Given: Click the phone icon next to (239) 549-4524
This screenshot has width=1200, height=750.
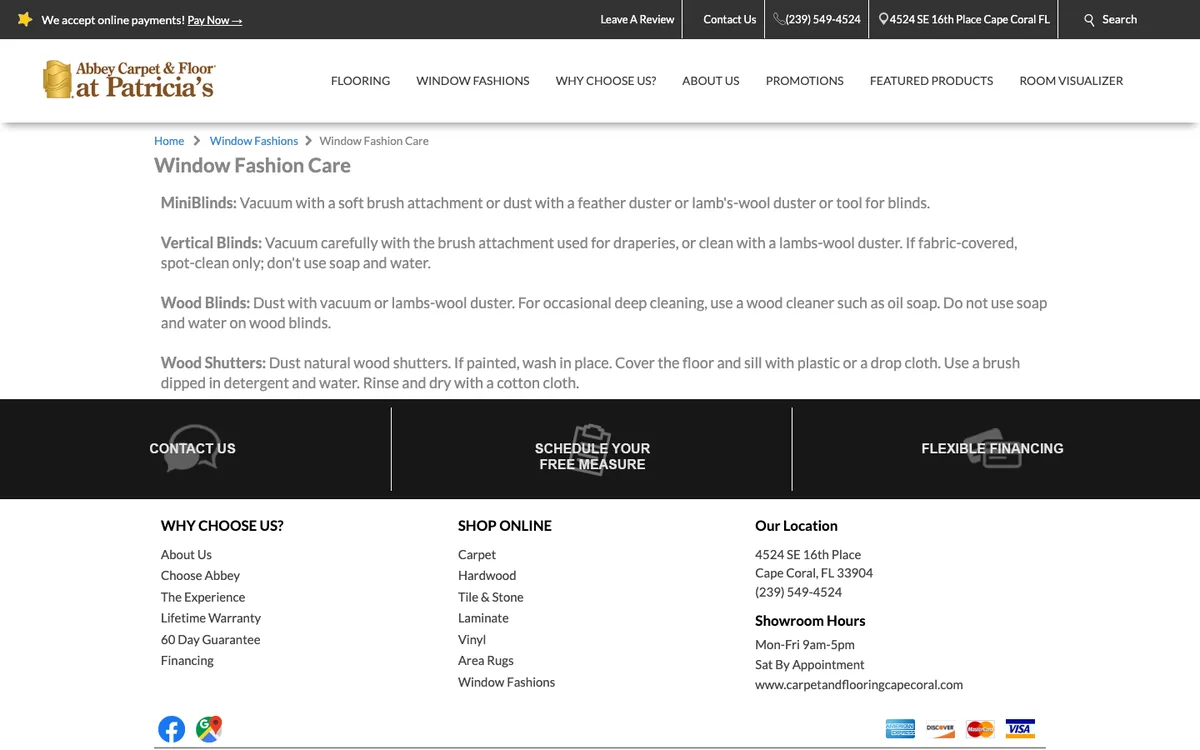Looking at the screenshot, I should tap(779, 19).
